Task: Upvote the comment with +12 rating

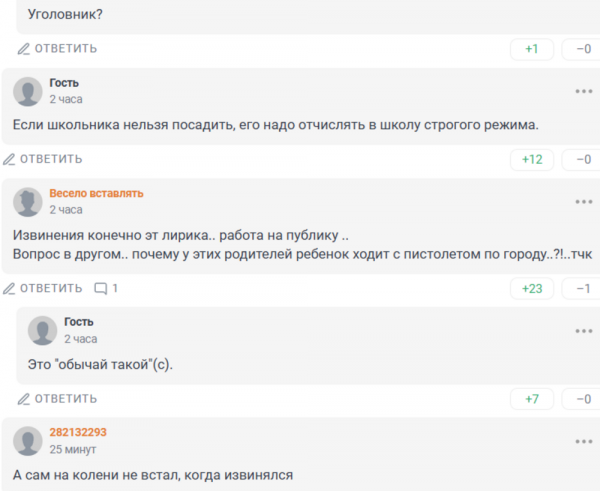Action: (531, 159)
